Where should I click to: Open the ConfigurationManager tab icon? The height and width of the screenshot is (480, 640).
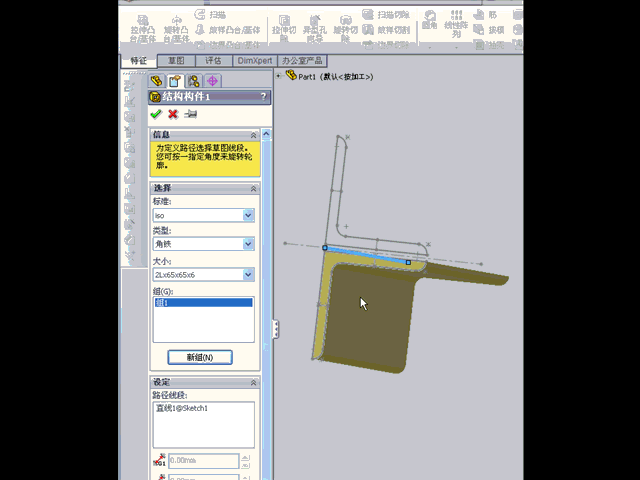(193, 81)
